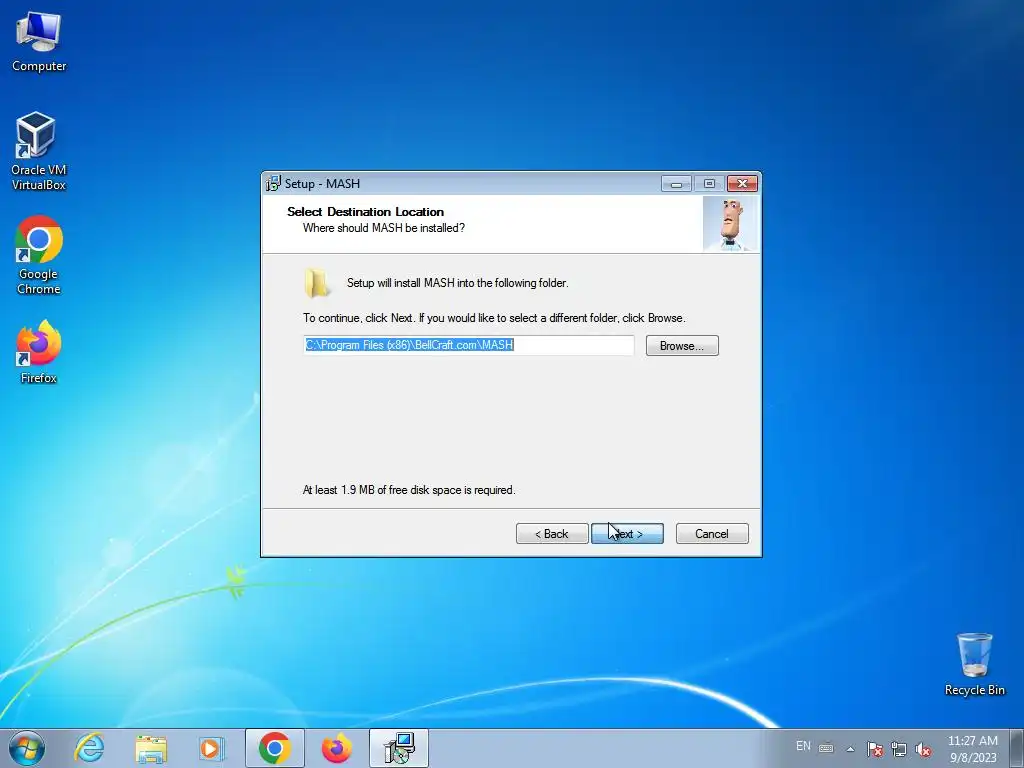Click the Show desktop strip
Viewport: 1024px width, 768px height.
pyautogui.click(x=1017, y=748)
